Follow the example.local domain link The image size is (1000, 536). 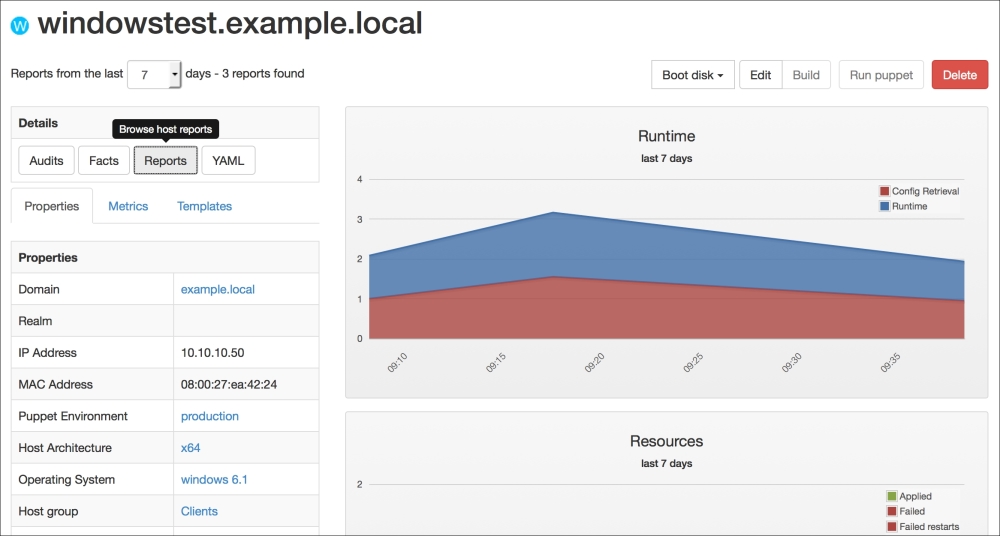click(x=218, y=290)
